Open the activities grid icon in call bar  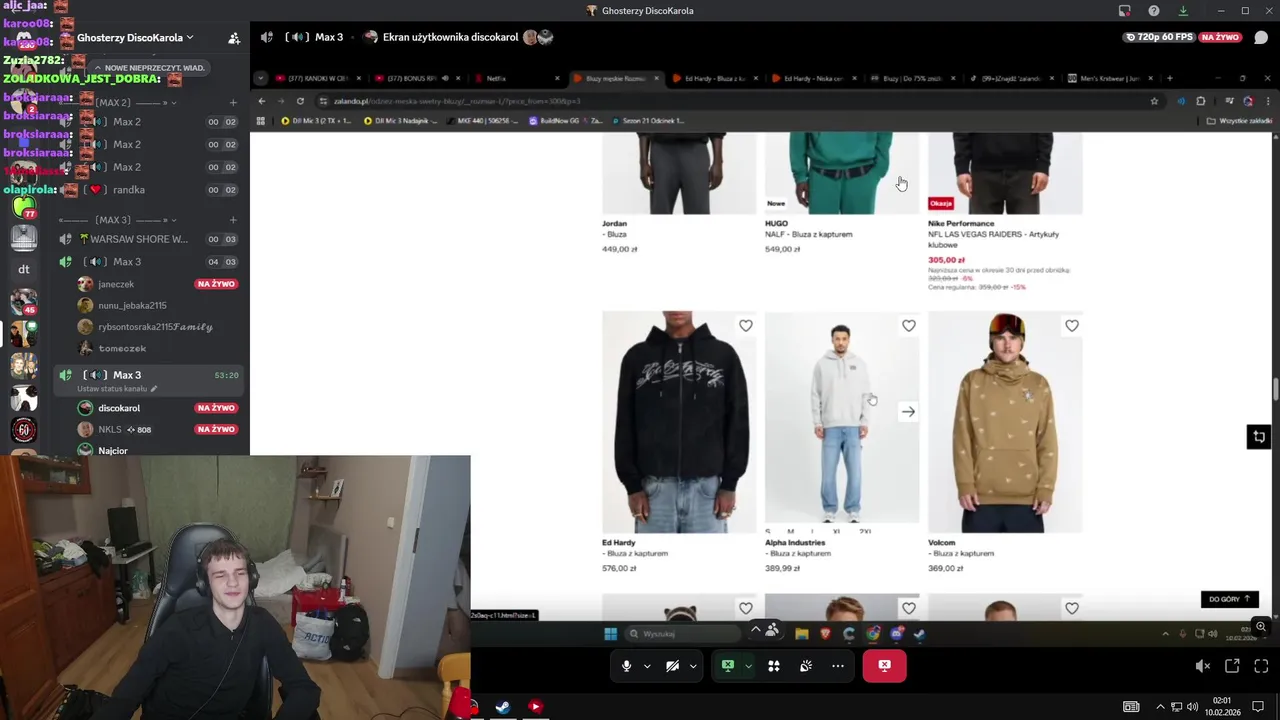click(774, 666)
